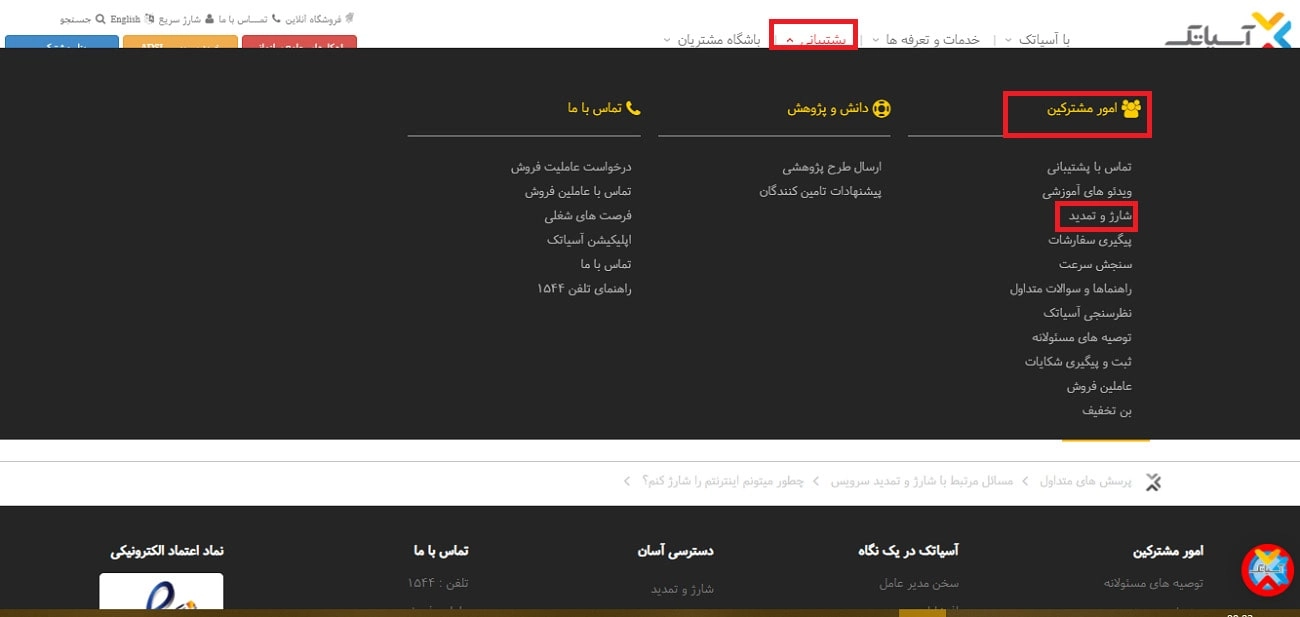1300x617 pixels.
Task: Click the Asiatech X icon near FAQ bar
Action: coord(1153,482)
